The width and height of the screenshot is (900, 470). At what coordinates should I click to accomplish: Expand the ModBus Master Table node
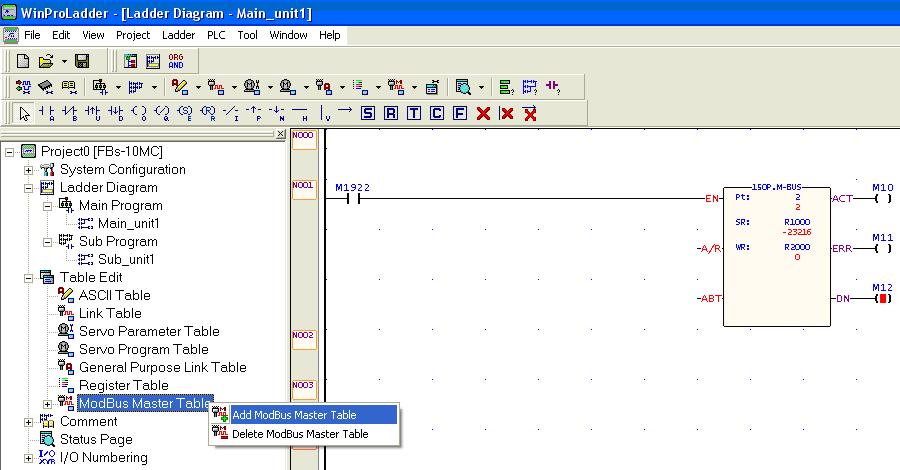pyautogui.click(x=48, y=405)
